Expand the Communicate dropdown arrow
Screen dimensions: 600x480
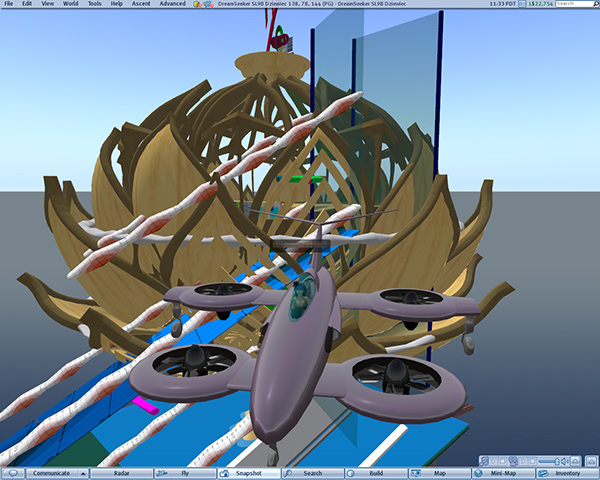[x=84, y=473]
